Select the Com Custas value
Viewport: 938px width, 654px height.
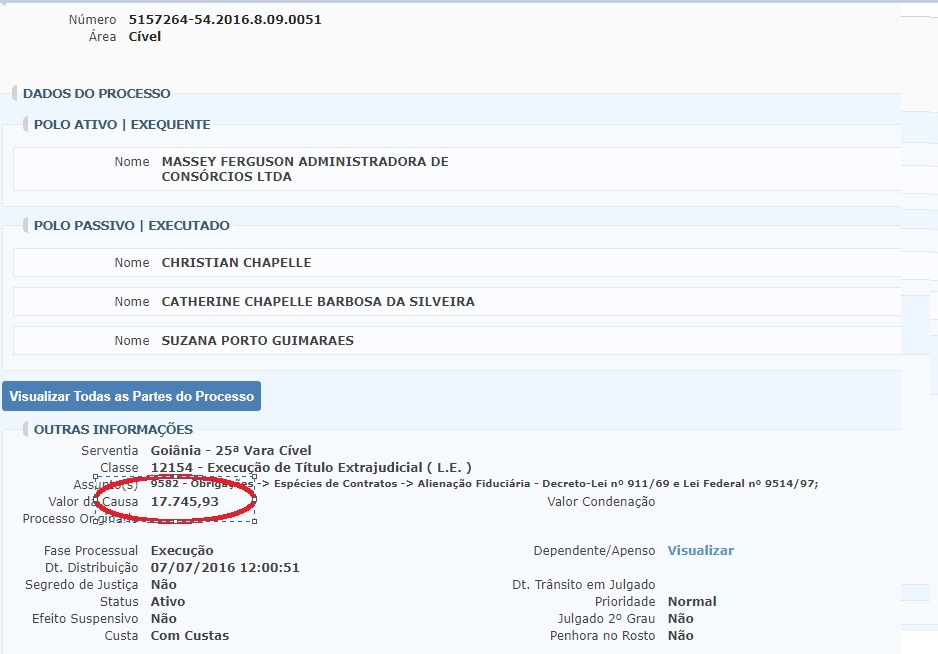pyautogui.click(x=189, y=636)
